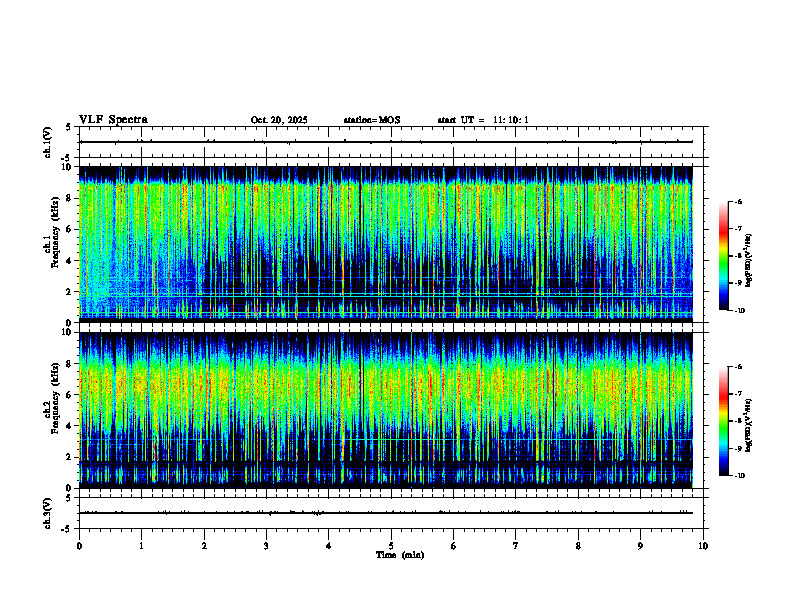Click the "8" kHz tick on ch.1 frequency axis

pos(70,198)
